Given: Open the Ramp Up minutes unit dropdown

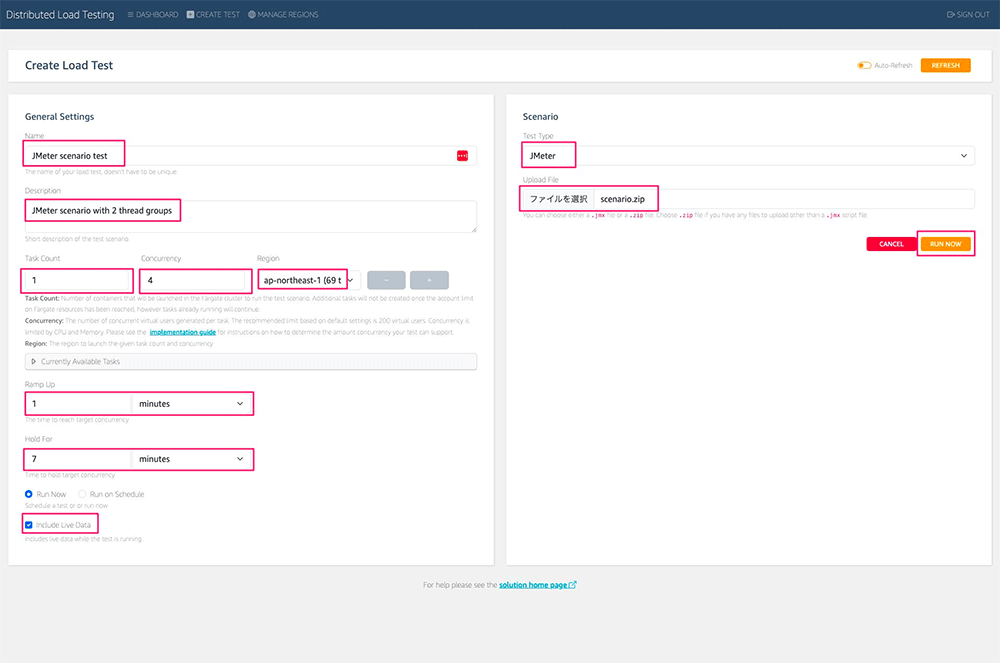Looking at the screenshot, I should pos(192,403).
